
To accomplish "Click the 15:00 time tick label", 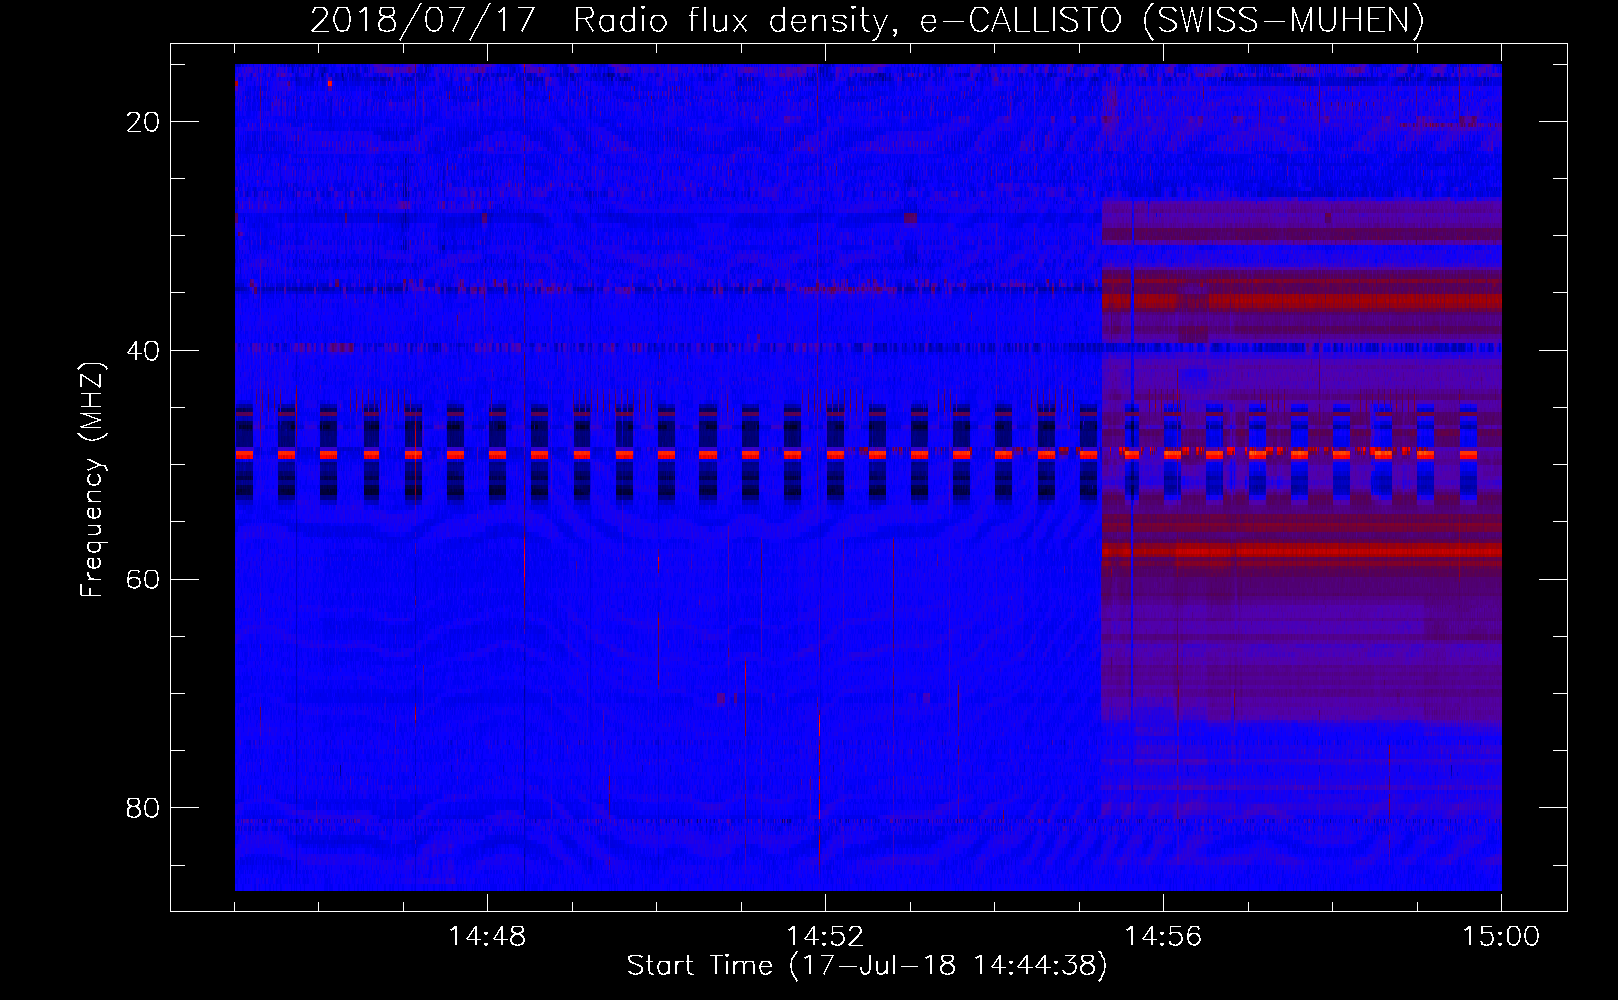I will coord(1501,937).
